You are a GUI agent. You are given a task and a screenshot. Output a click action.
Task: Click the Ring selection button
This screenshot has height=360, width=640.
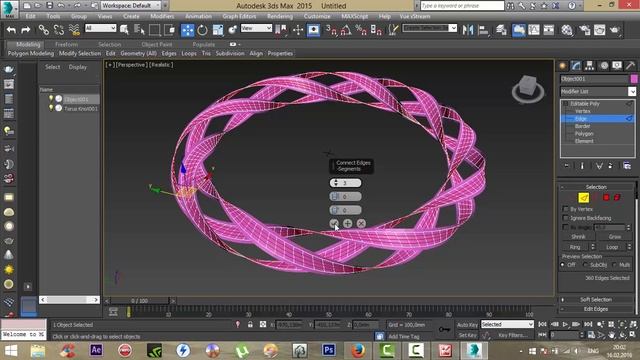575,247
